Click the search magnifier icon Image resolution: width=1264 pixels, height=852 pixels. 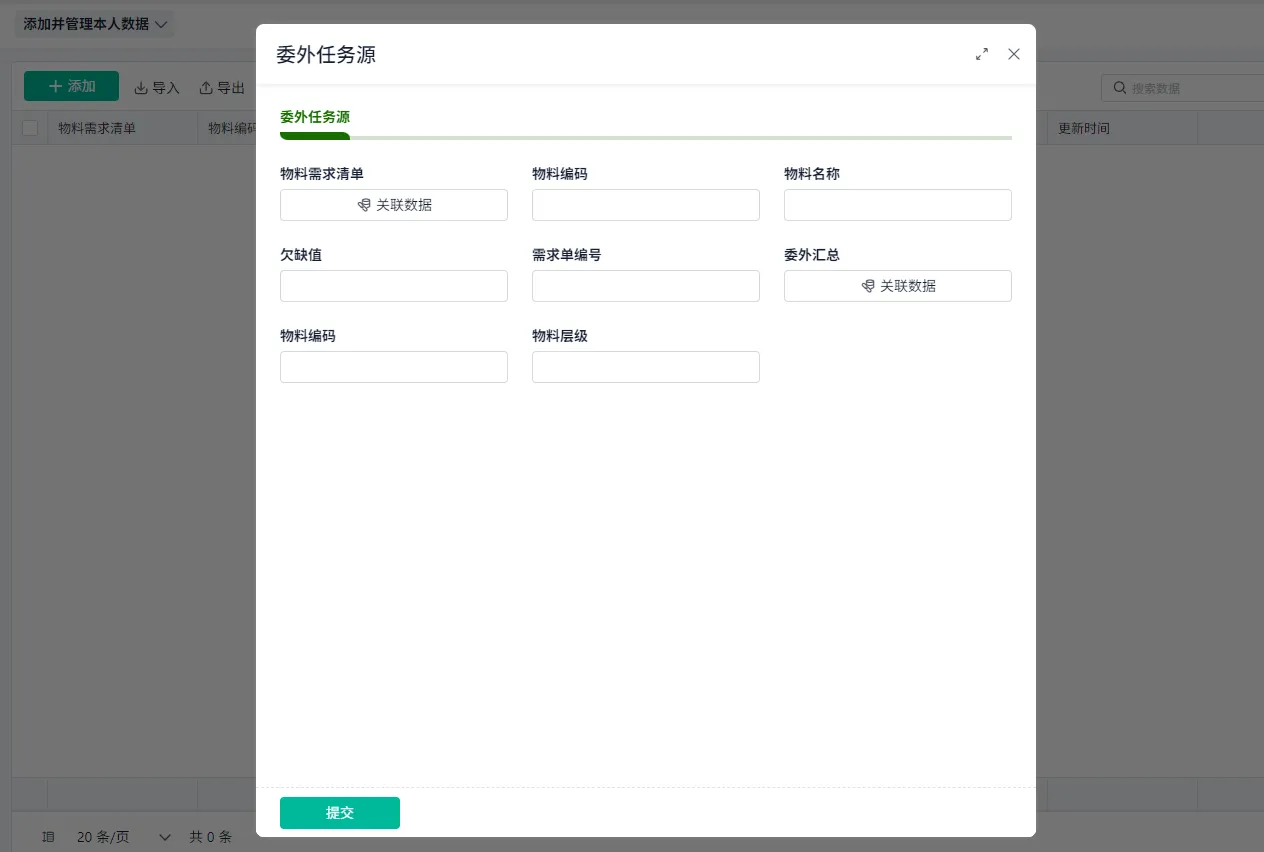click(x=1120, y=88)
